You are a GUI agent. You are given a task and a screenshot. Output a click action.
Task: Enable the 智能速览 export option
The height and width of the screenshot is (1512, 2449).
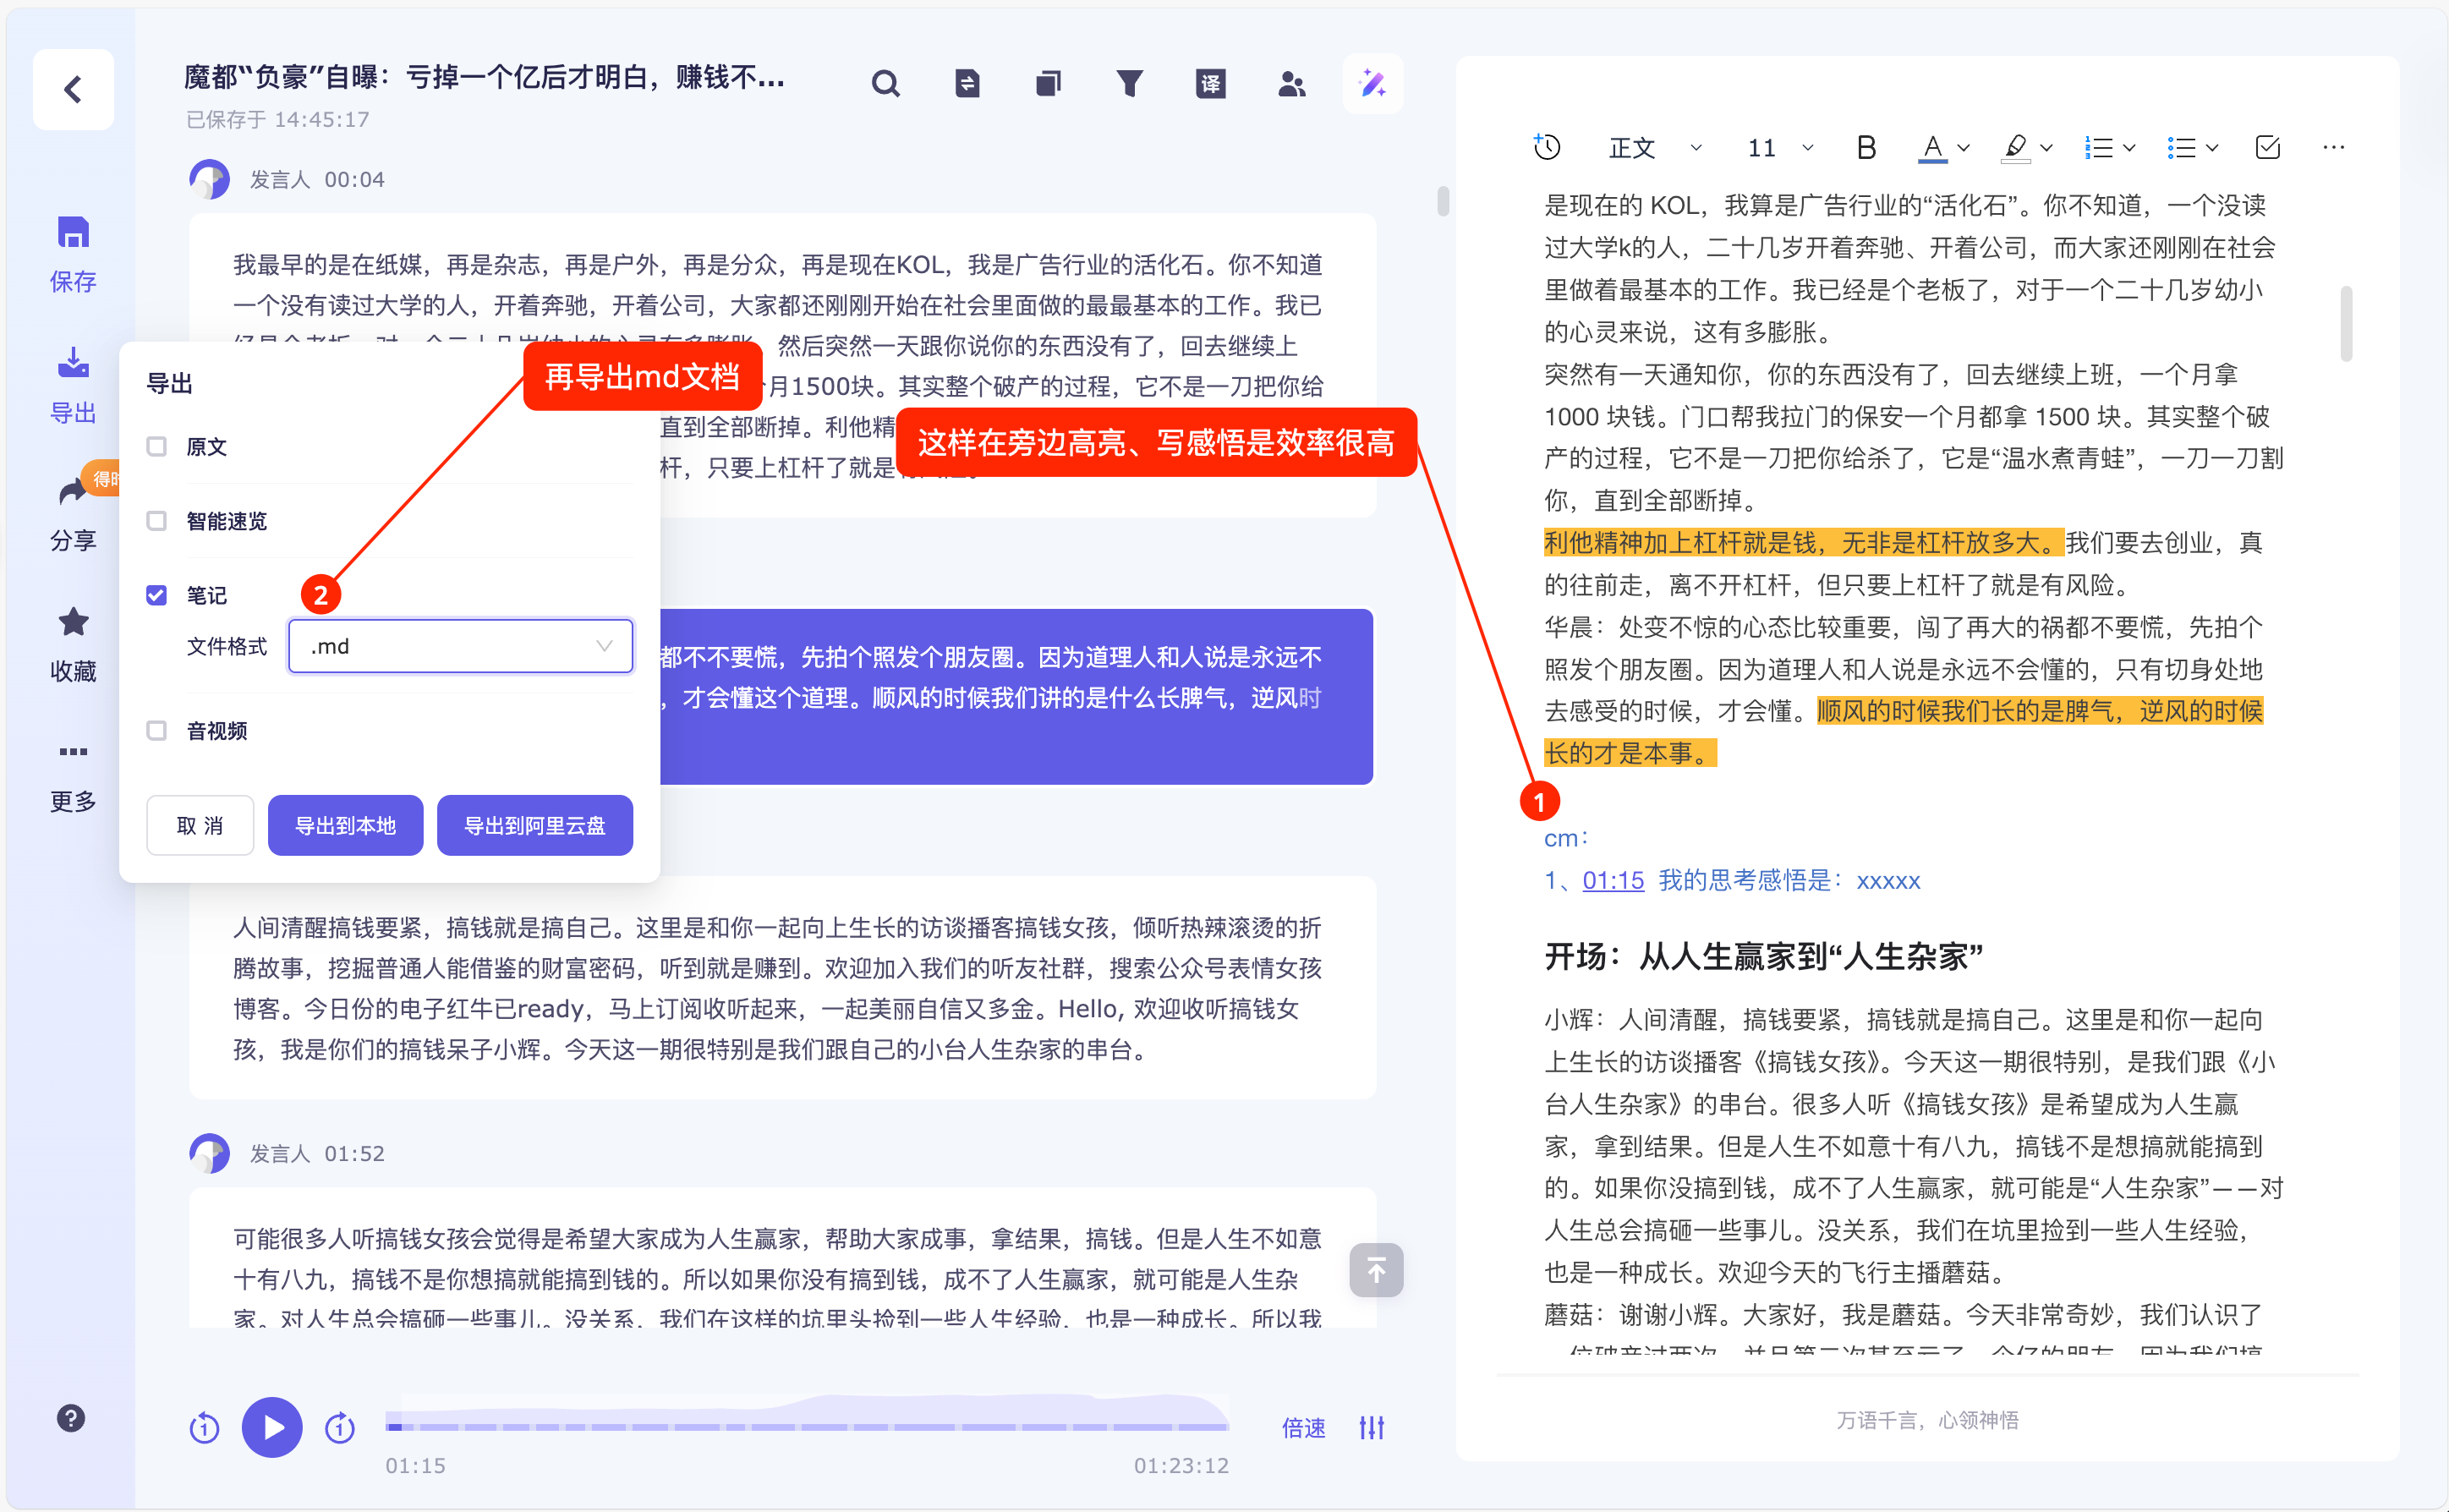coord(157,521)
